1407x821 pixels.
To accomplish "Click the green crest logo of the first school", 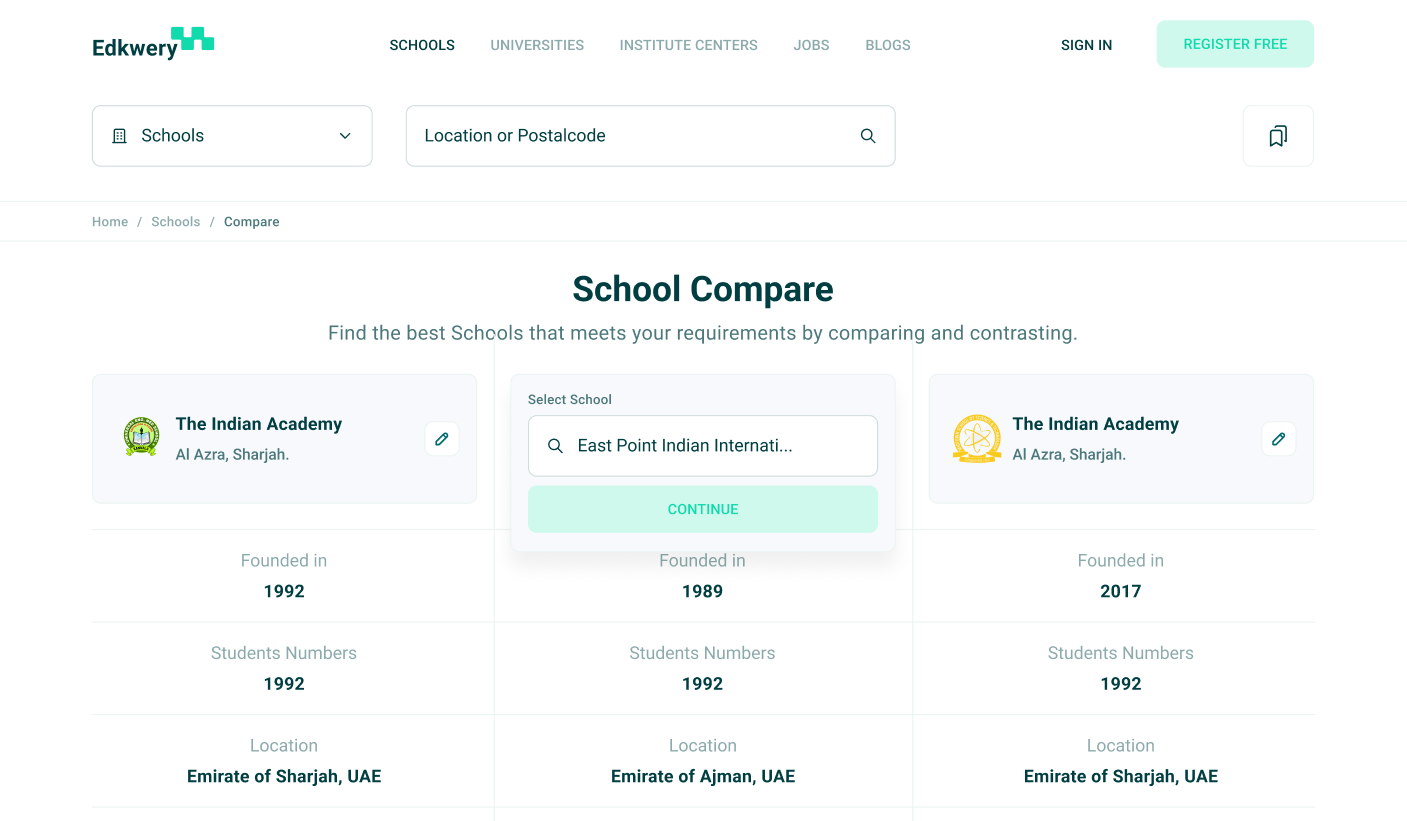I will click(141, 438).
